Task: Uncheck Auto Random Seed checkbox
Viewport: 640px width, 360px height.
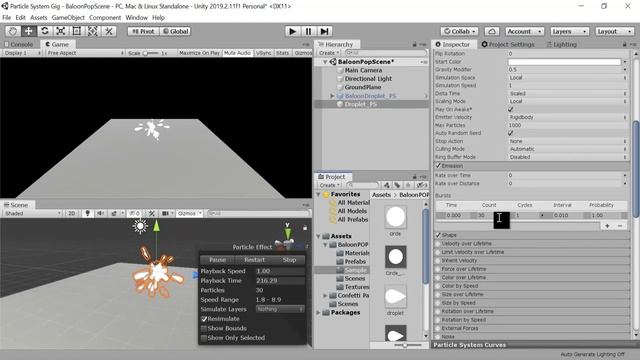Action: pyautogui.click(x=511, y=133)
